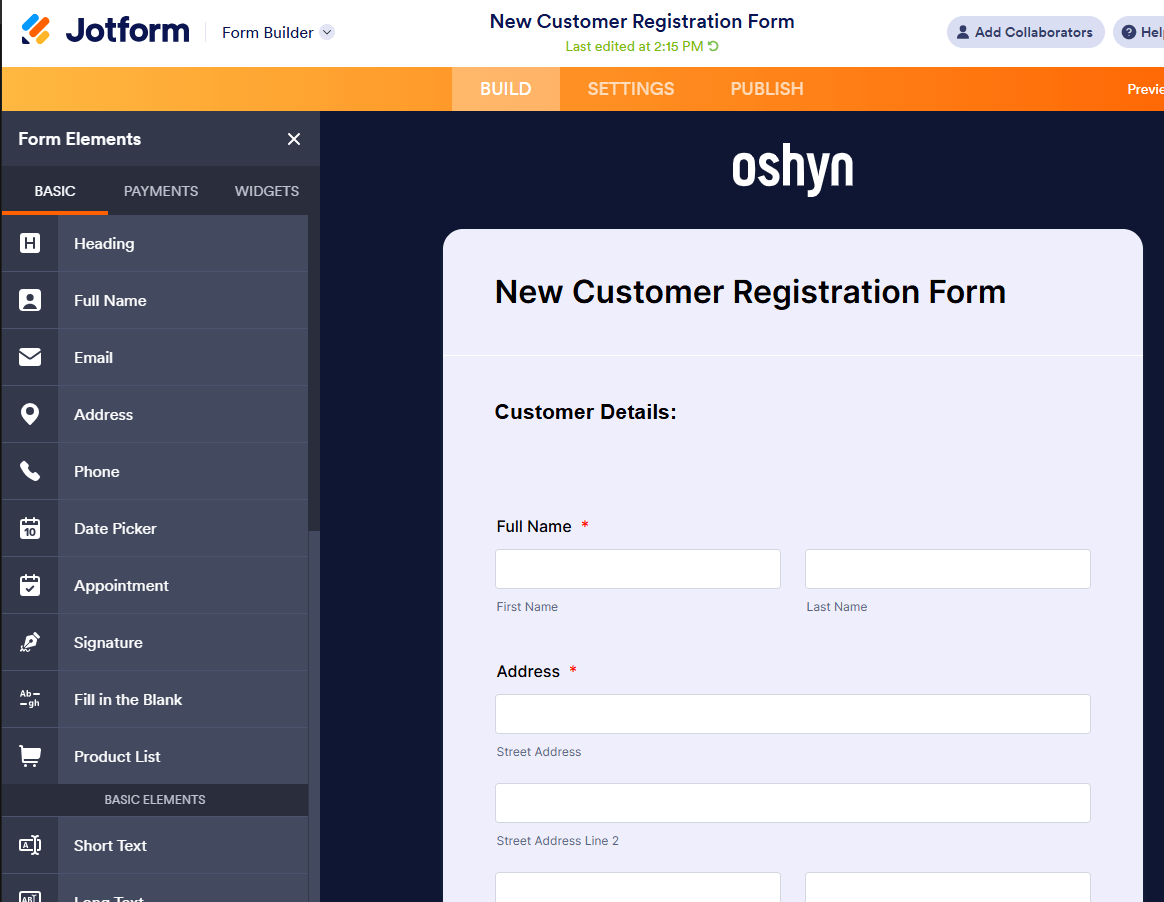This screenshot has width=1164, height=902.
Task: Click the Full Name element icon
Action: (30, 300)
